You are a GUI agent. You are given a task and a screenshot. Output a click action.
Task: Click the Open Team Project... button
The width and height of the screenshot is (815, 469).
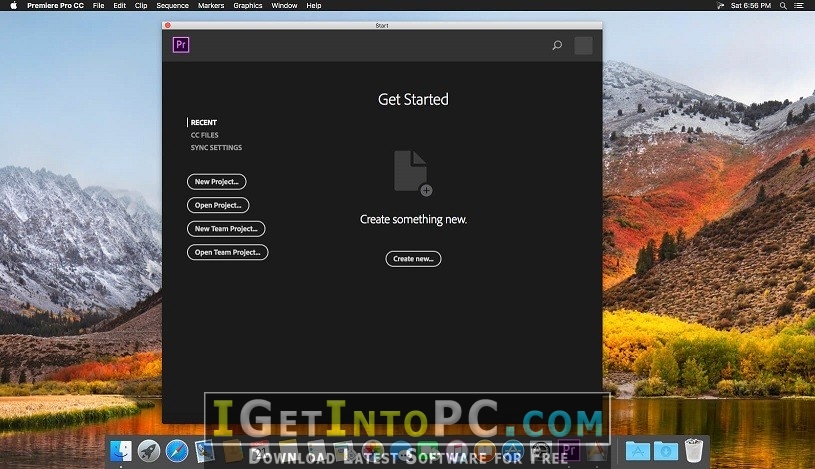[228, 252]
